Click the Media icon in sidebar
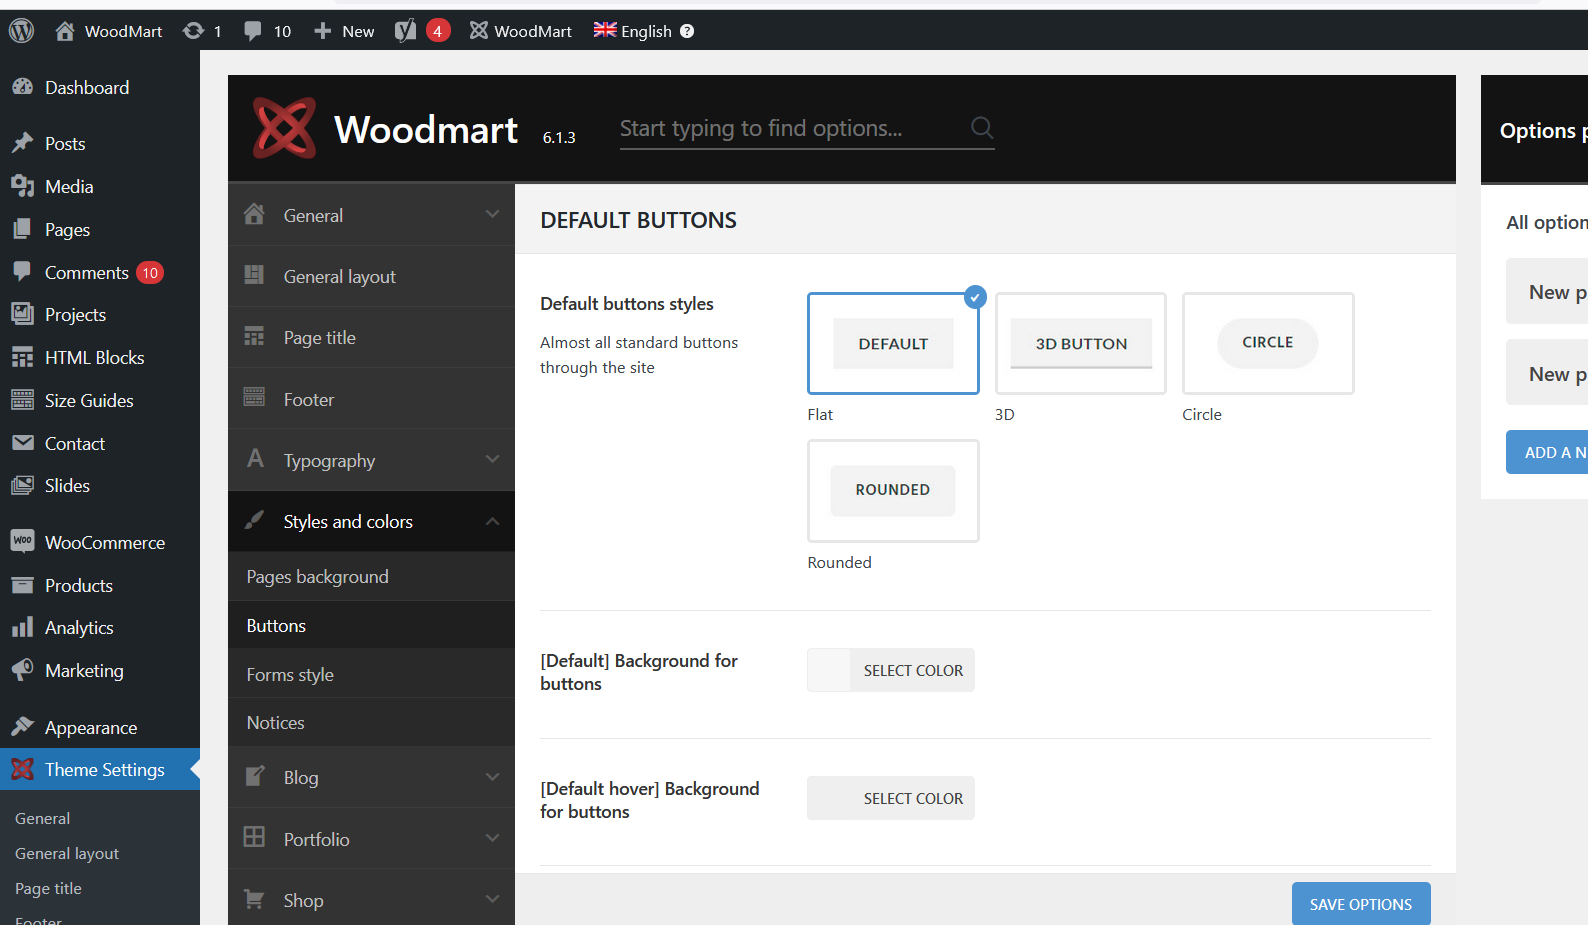The width and height of the screenshot is (1588, 925). (x=22, y=186)
